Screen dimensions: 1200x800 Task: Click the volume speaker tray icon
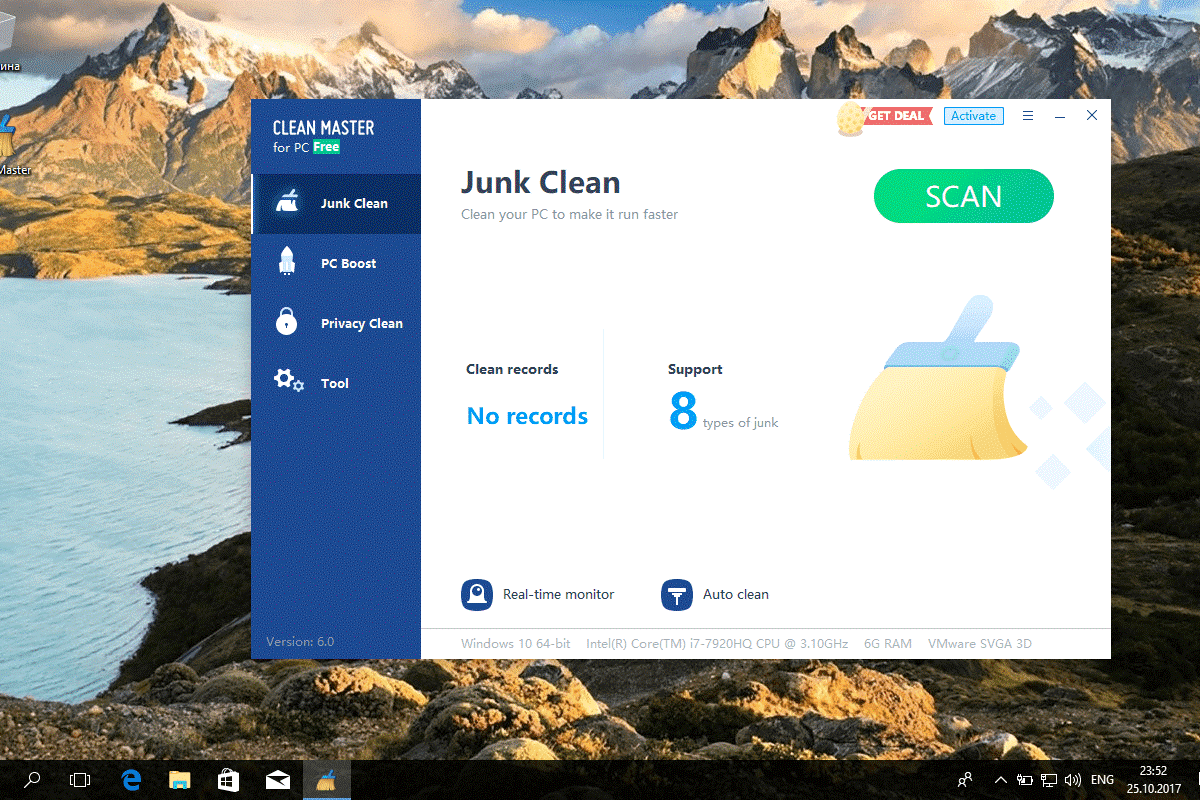pyautogui.click(x=1073, y=780)
